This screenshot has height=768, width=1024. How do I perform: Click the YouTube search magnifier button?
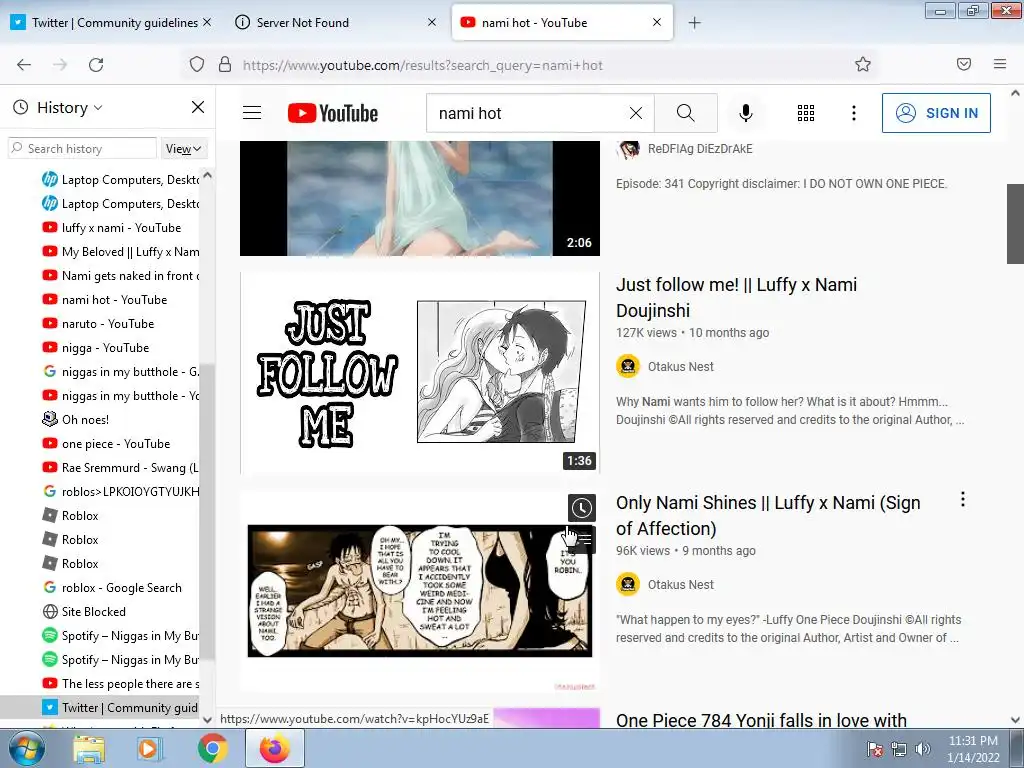coord(686,113)
